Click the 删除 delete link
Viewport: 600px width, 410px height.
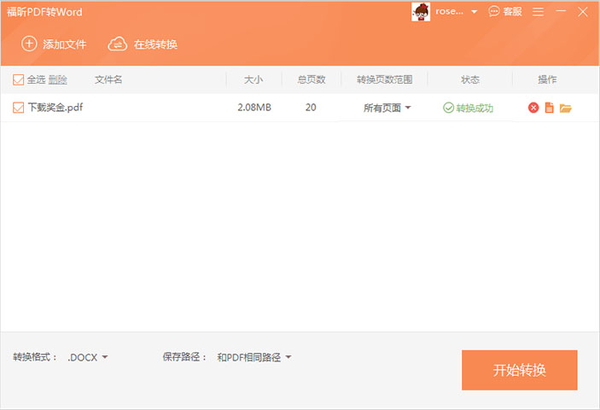(x=58, y=80)
